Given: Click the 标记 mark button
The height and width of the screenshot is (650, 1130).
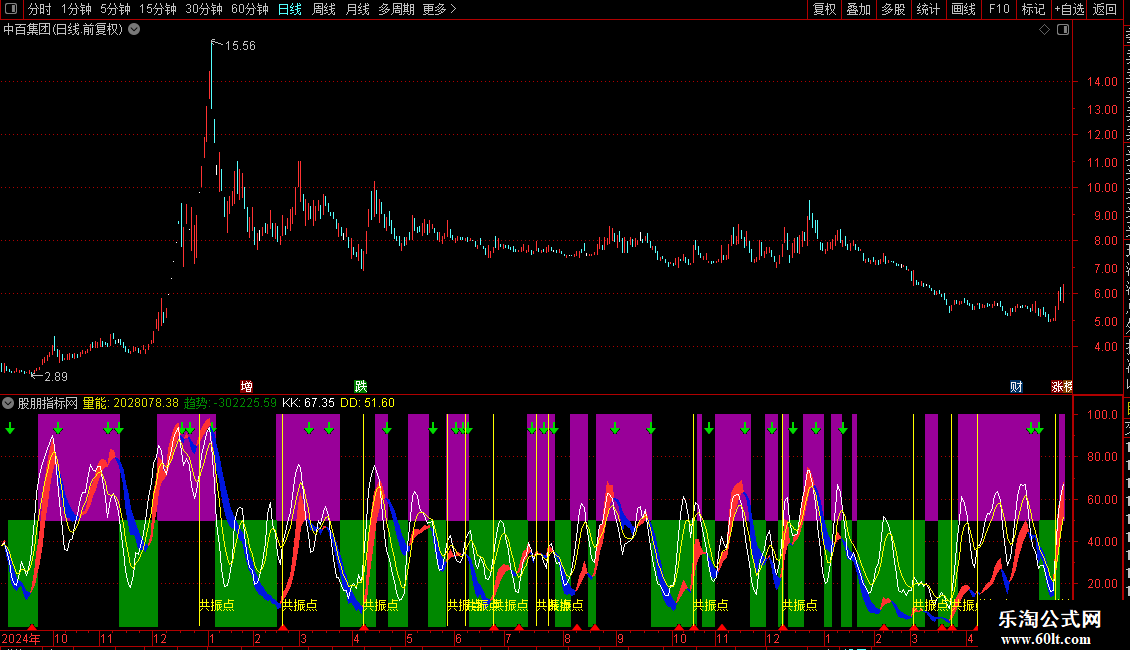Looking at the screenshot, I should (x=1033, y=9).
